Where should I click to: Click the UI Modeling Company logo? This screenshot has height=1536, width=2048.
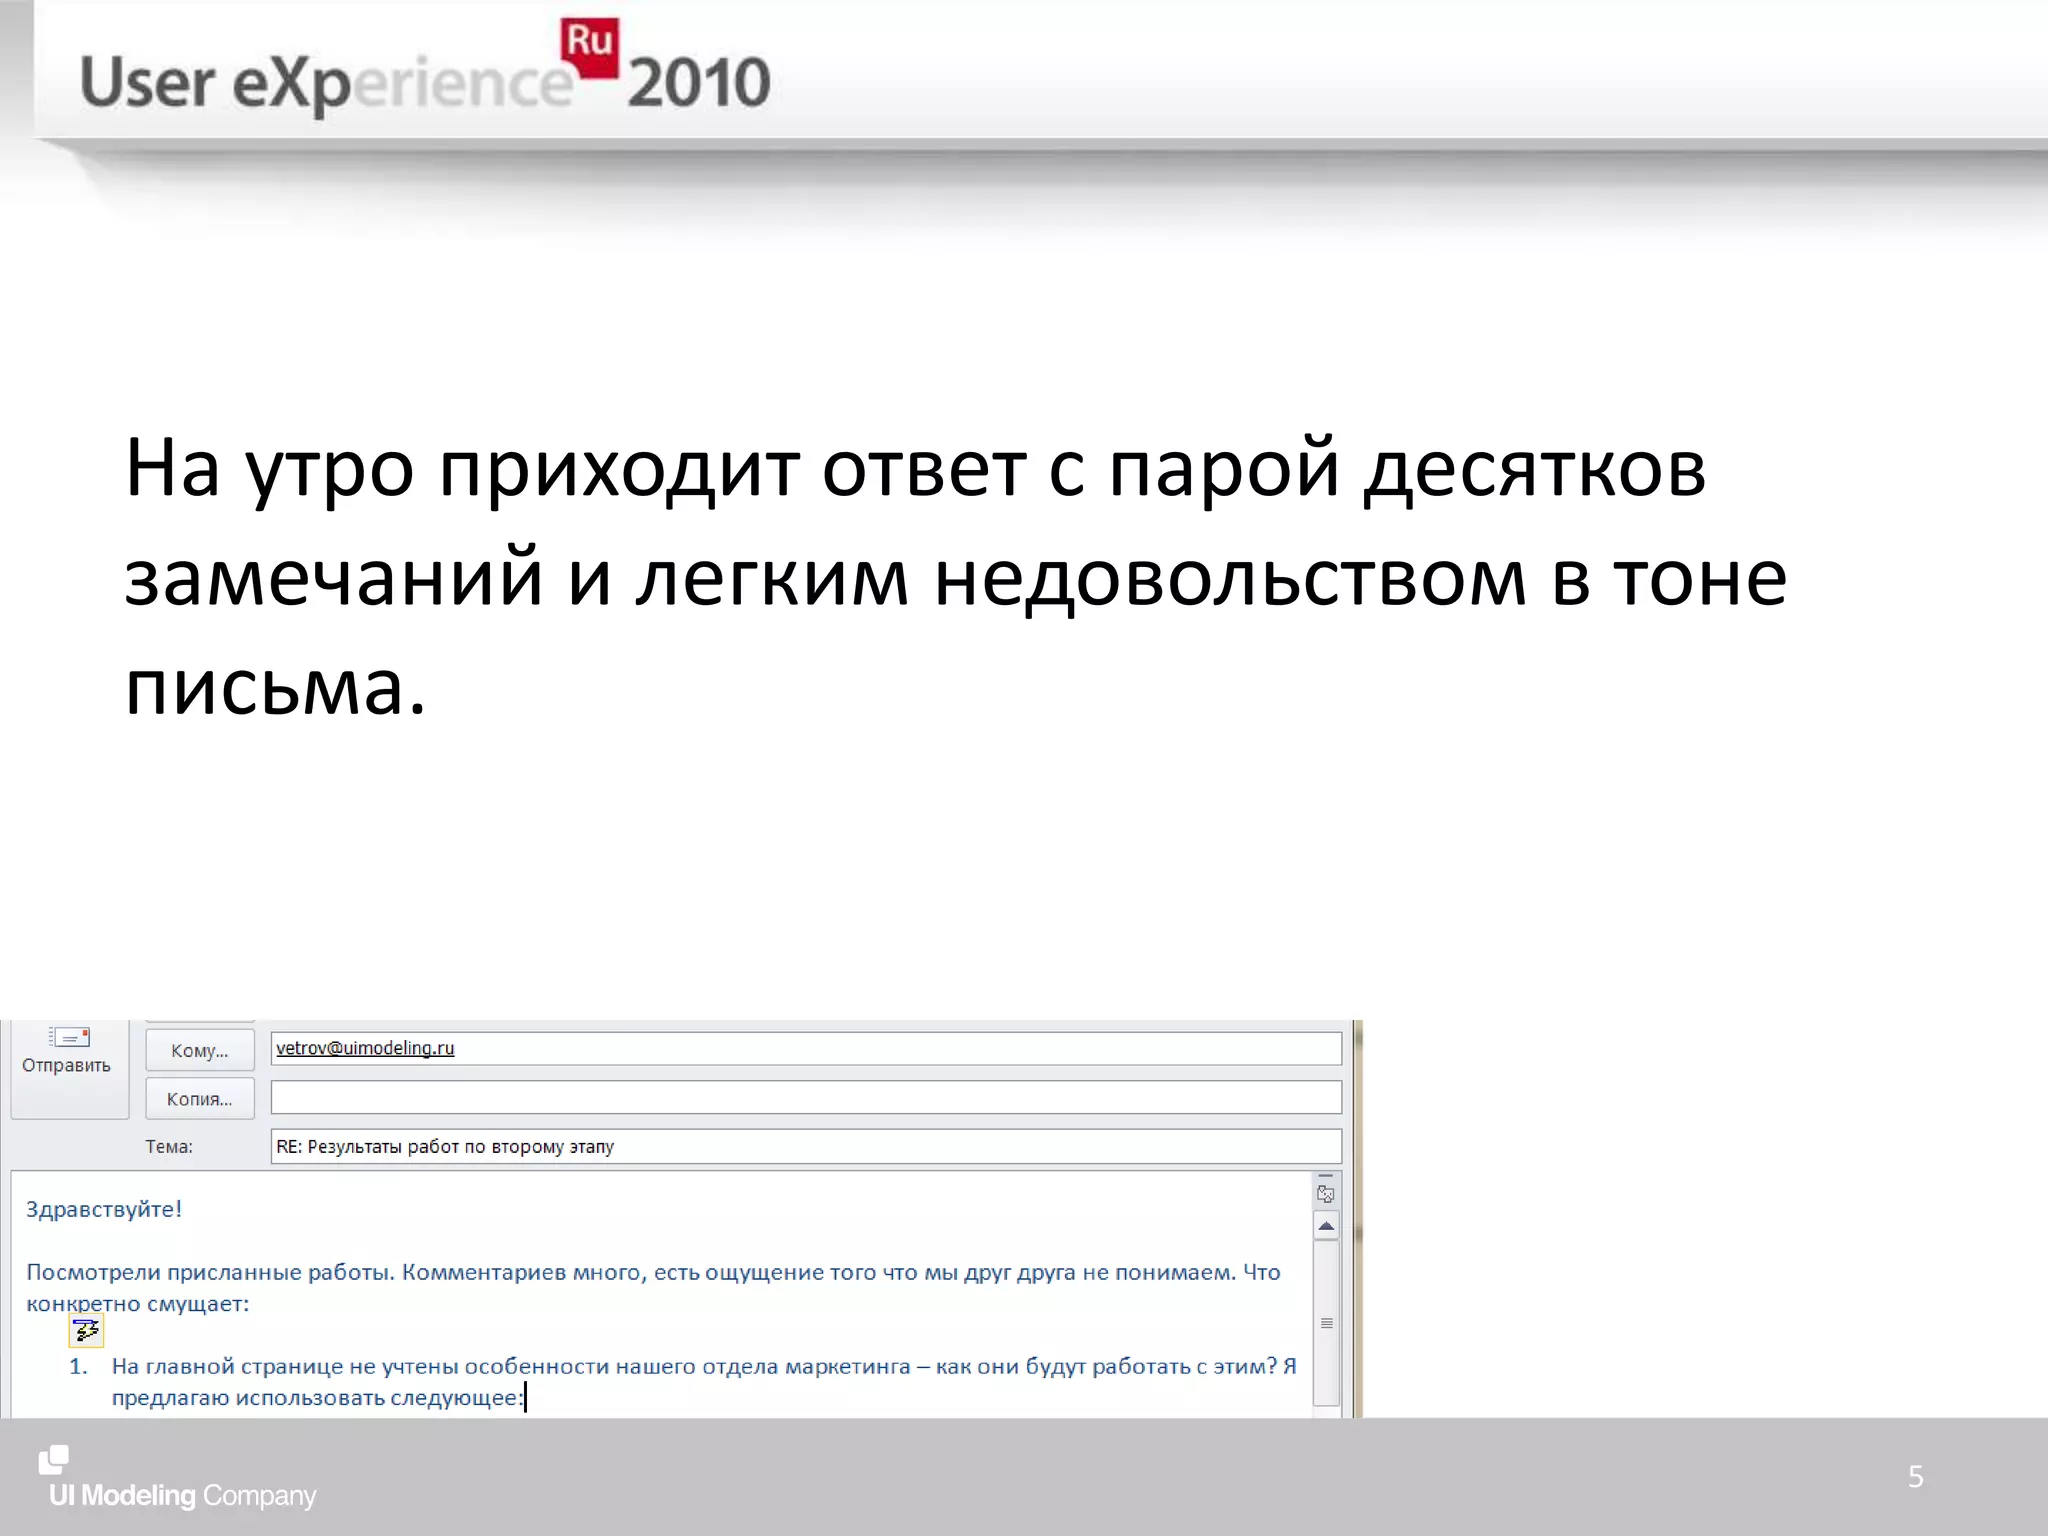tap(177, 1478)
